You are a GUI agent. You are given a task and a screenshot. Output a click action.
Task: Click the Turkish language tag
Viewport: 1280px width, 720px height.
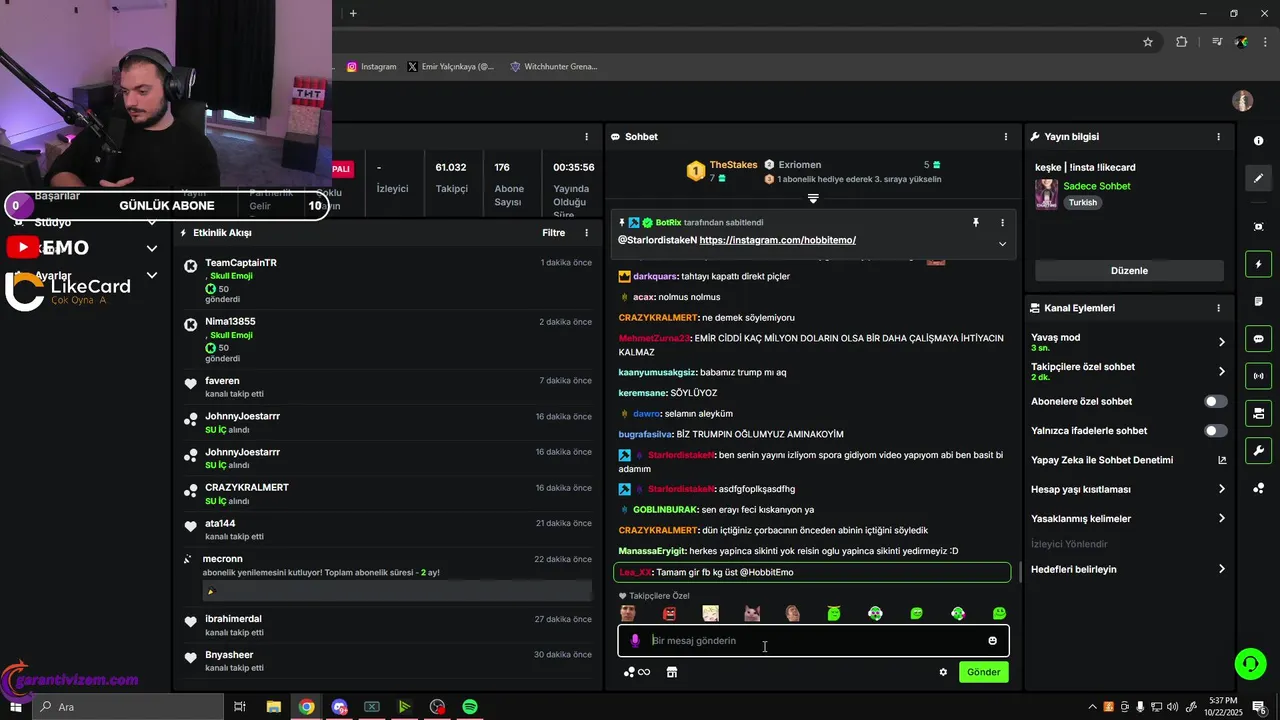point(1082,203)
